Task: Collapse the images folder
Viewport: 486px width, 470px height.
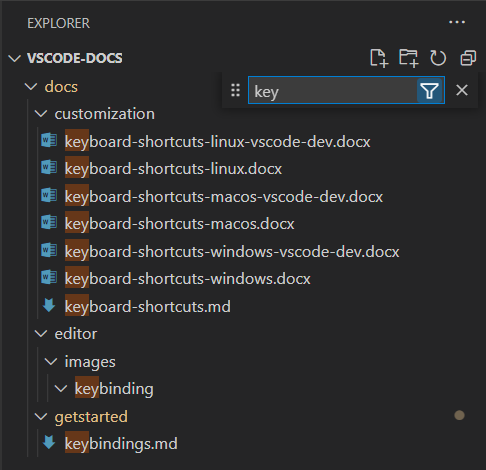Action: click(x=51, y=361)
